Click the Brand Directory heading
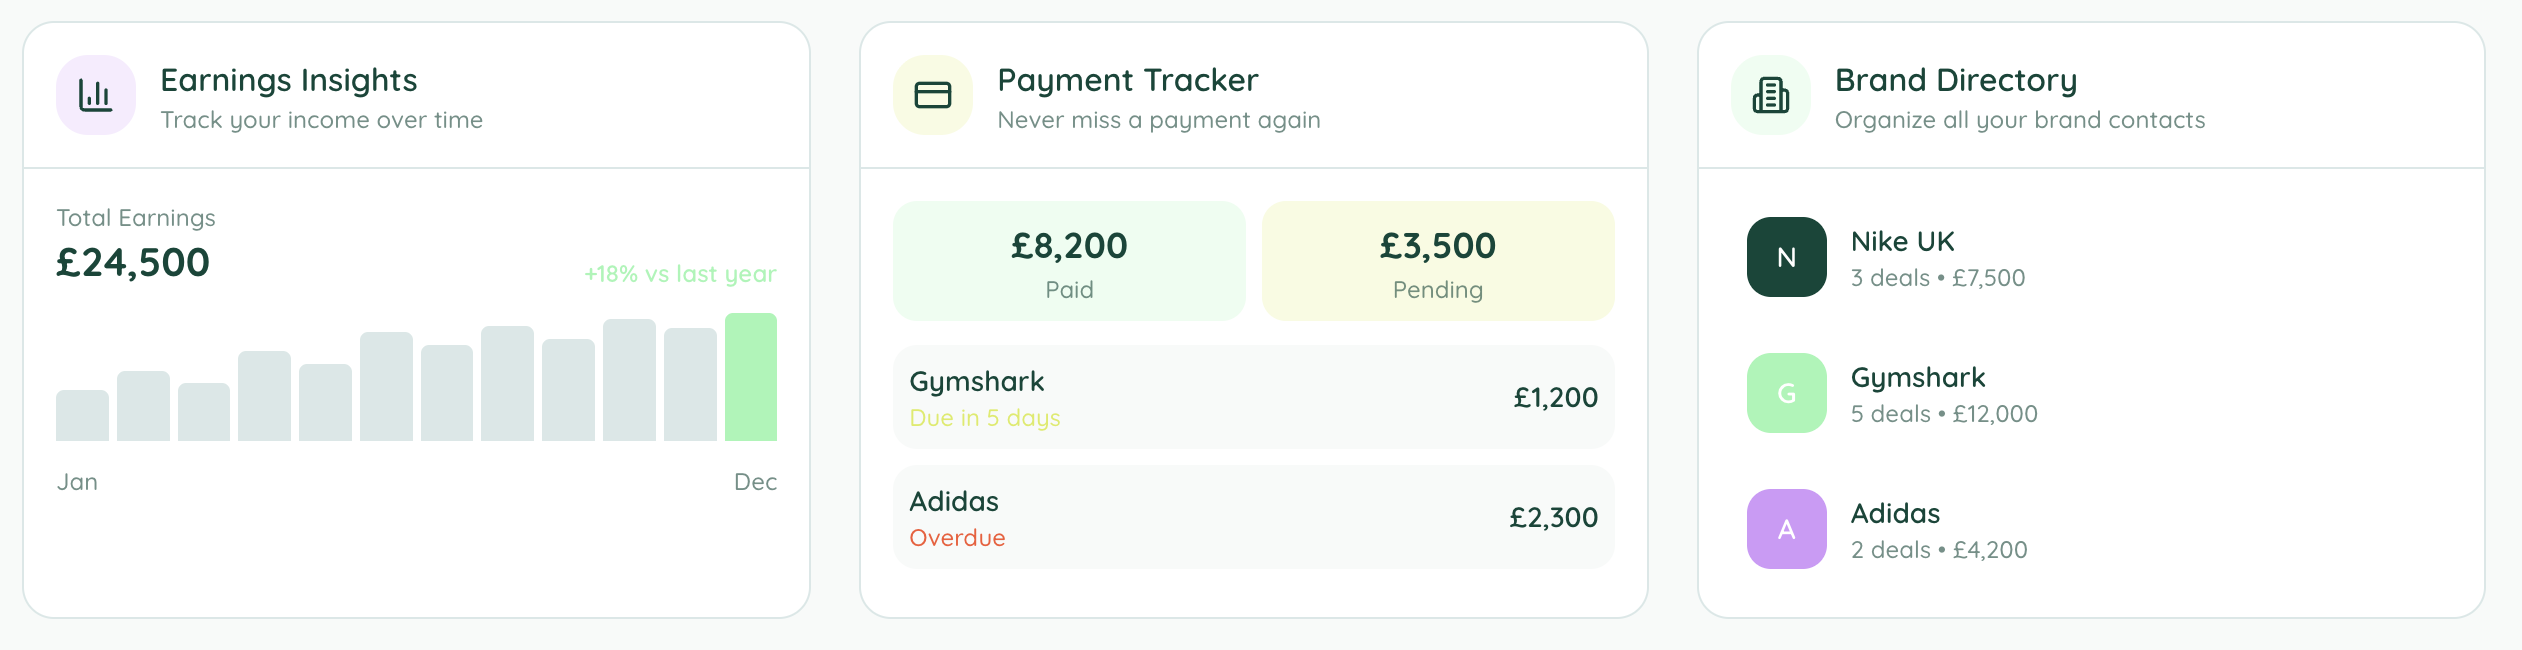Viewport: 2522px width, 650px height. 1956,80
